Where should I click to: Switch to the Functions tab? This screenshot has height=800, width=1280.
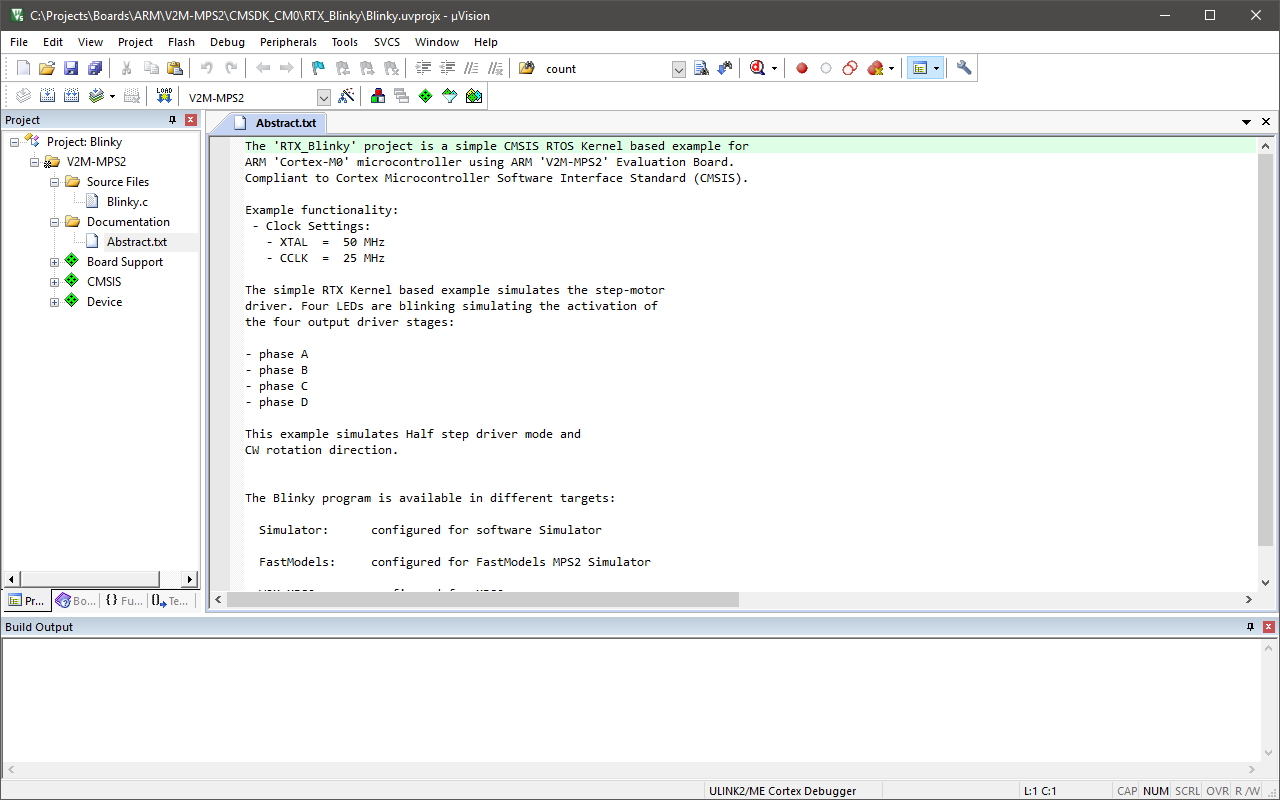[x=124, y=601]
